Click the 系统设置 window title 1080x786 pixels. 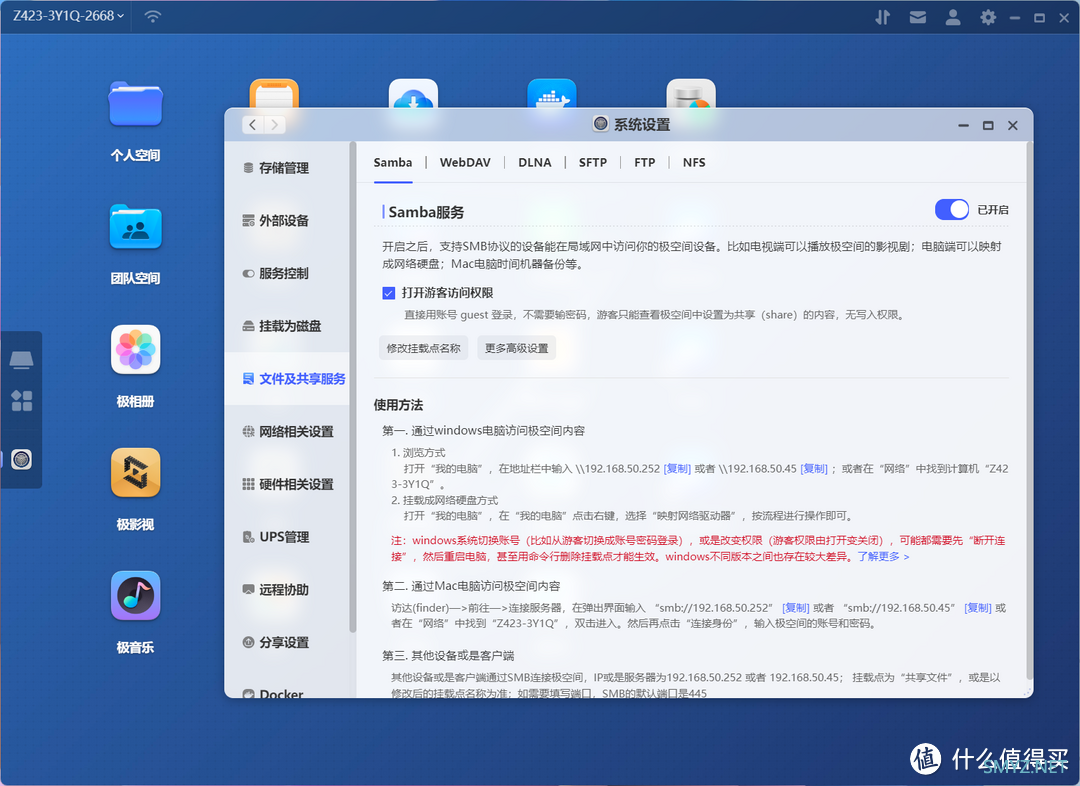[x=641, y=125]
